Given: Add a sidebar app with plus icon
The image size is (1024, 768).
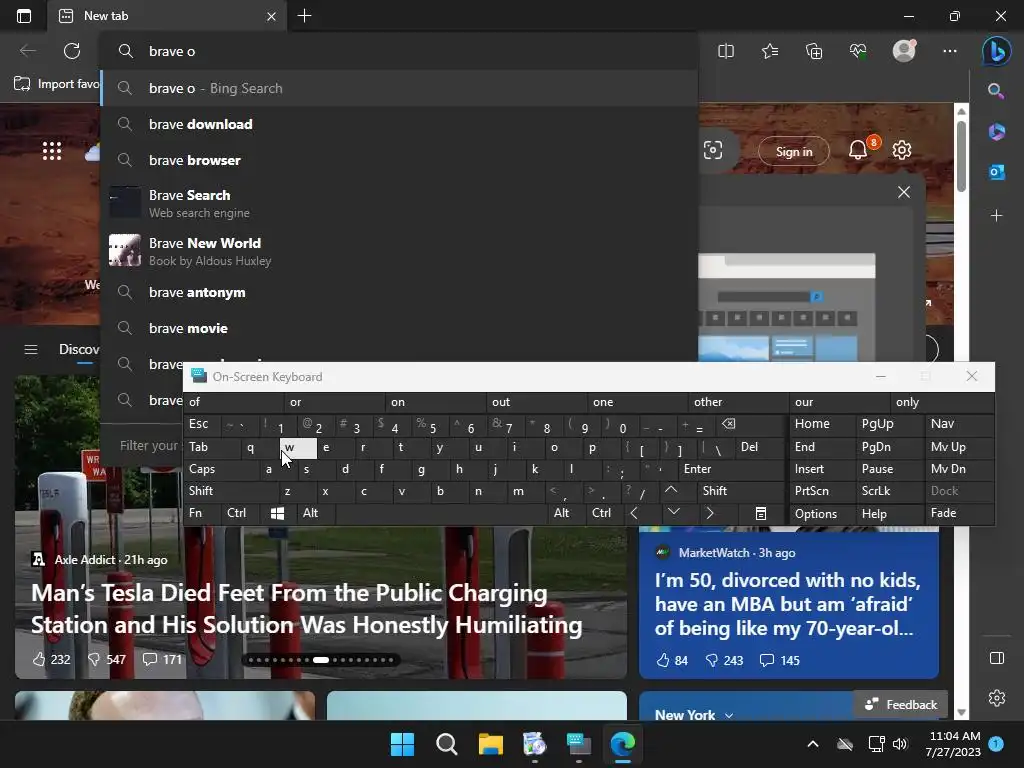Looking at the screenshot, I should pos(997,216).
